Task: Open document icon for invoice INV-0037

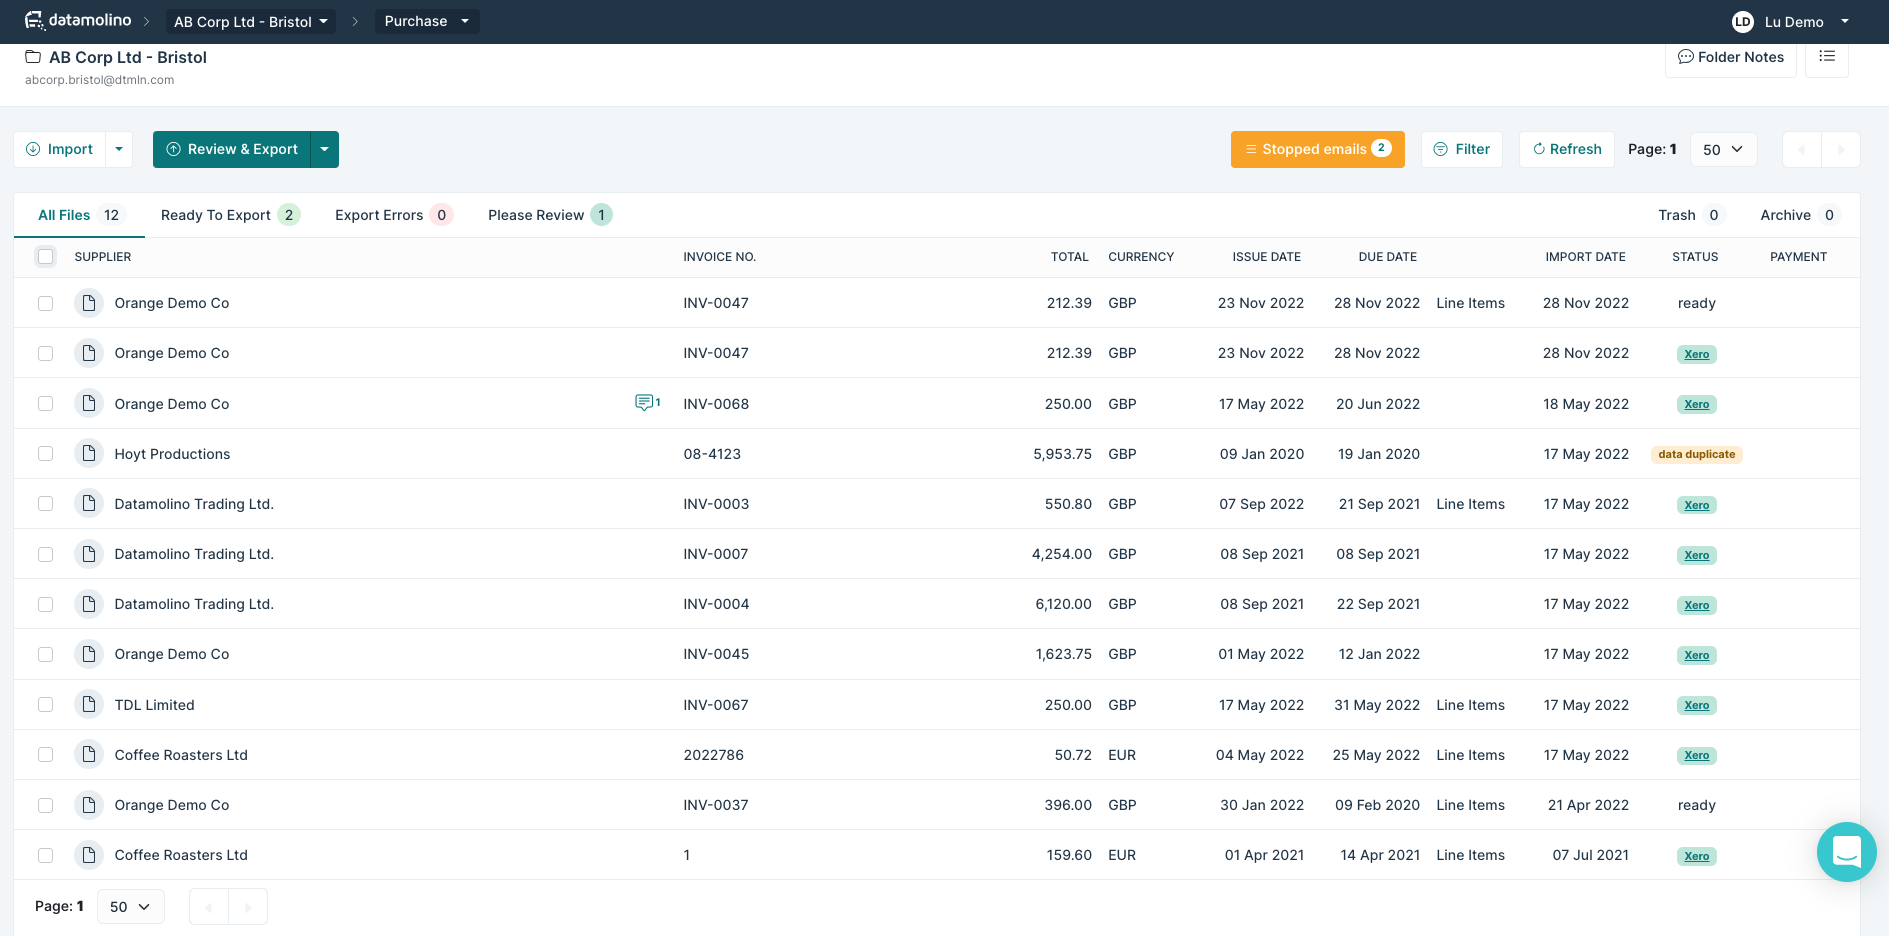Action: pyautogui.click(x=89, y=805)
